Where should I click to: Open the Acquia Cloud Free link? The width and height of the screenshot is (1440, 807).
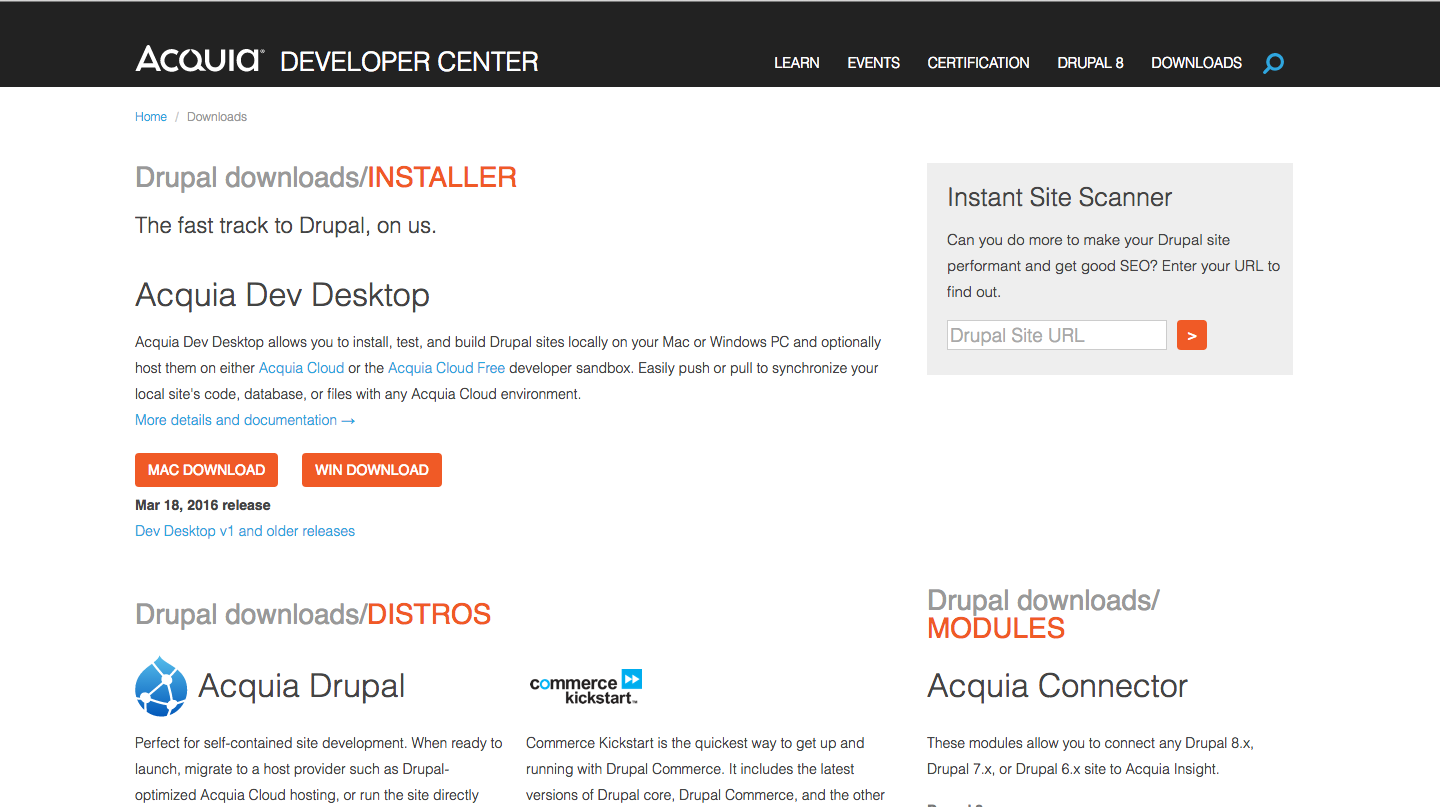coord(446,368)
